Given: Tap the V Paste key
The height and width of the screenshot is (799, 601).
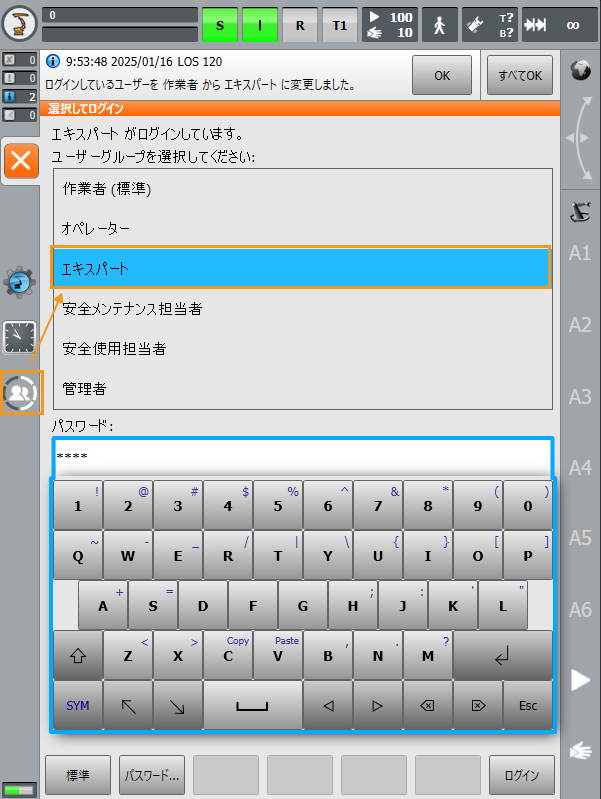Looking at the screenshot, I should 278,655.
